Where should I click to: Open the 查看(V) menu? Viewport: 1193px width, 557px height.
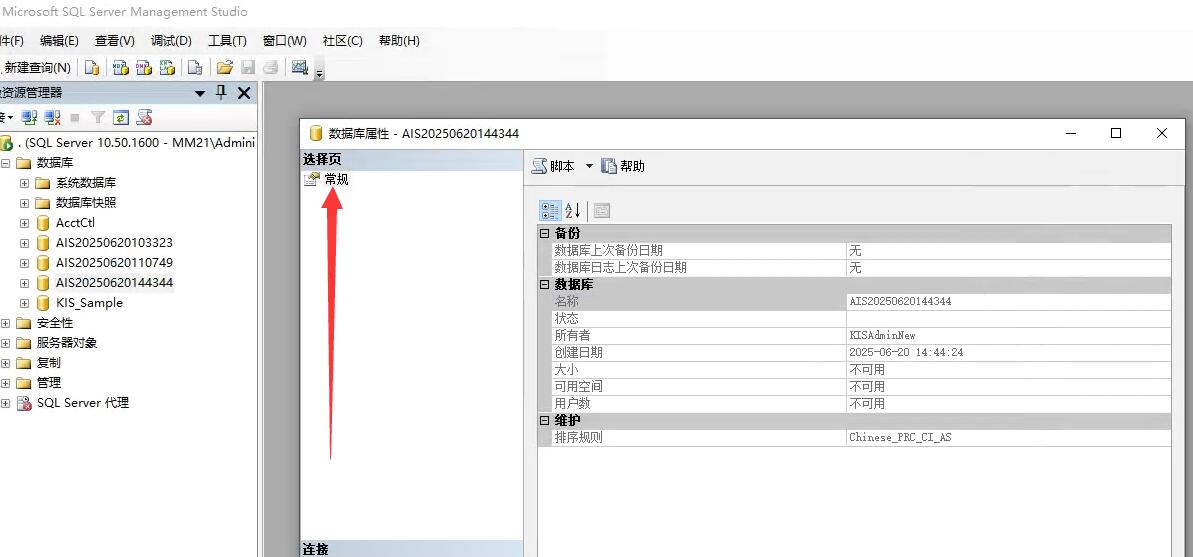tap(115, 40)
